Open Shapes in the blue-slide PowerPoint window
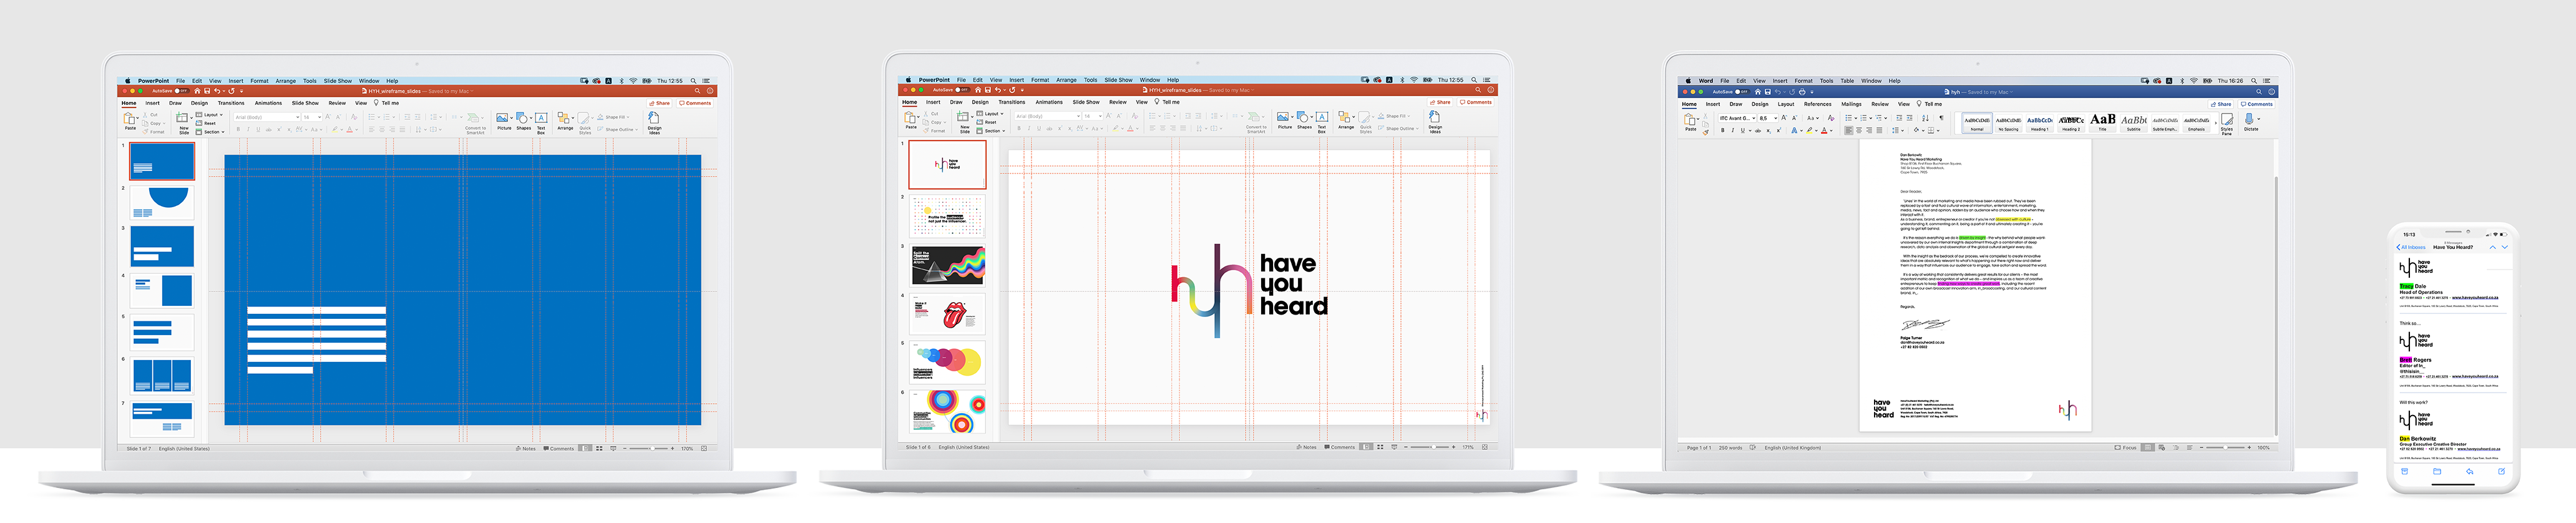Screen dimensions: 2576x523 coord(523,121)
